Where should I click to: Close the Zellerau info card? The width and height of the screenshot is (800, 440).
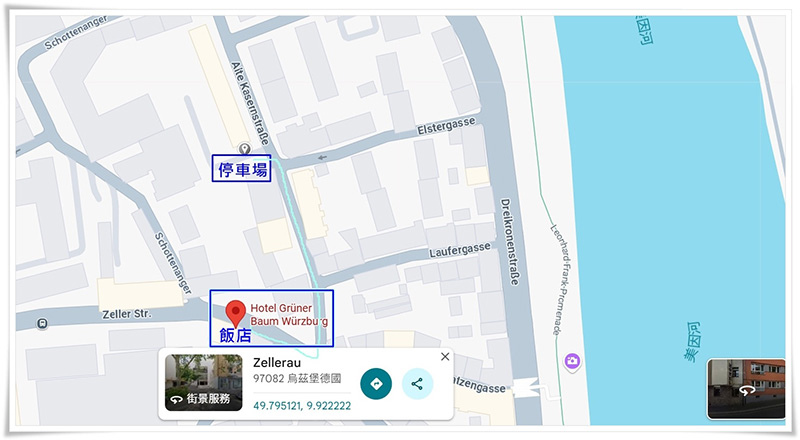(x=445, y=356)
